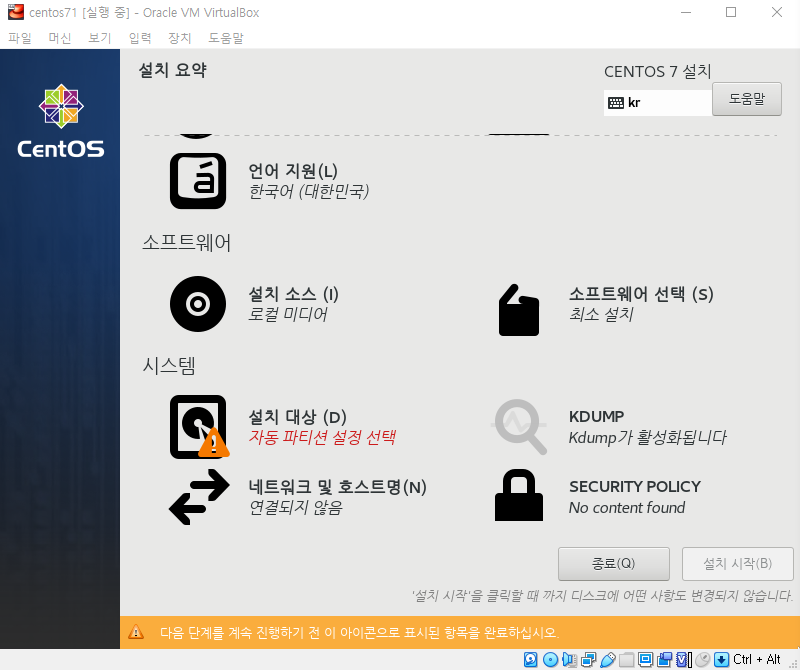The width and height of the screenshot is (800, 670).
Task: Click the 종료(Q) quit button
Action: 613,564
